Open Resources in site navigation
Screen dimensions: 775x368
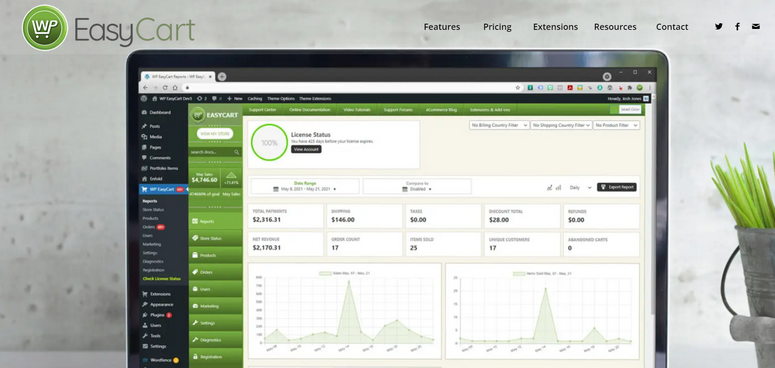pyautogui.click(x=615, y=27)
